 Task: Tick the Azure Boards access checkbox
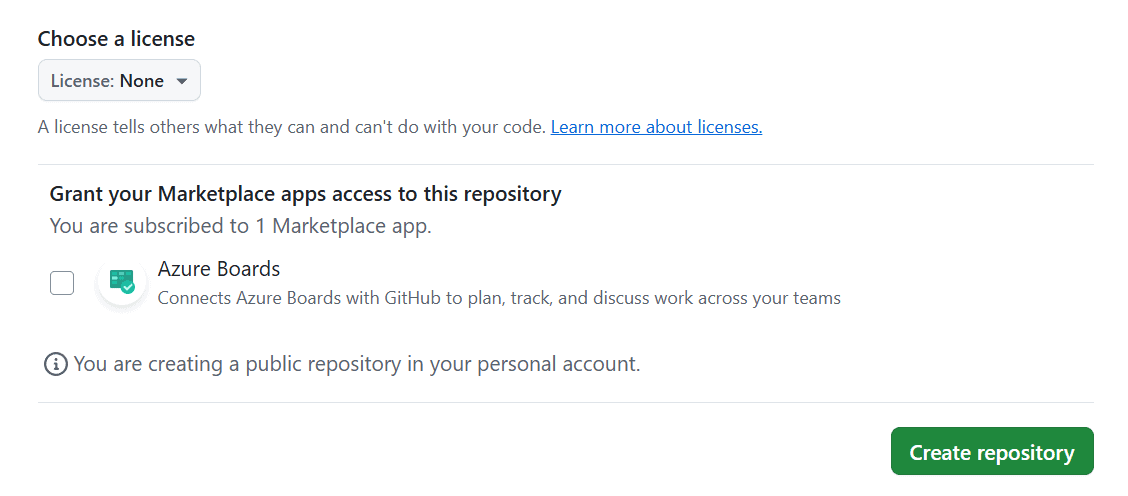pyautogui.click(x=62, y=283)
